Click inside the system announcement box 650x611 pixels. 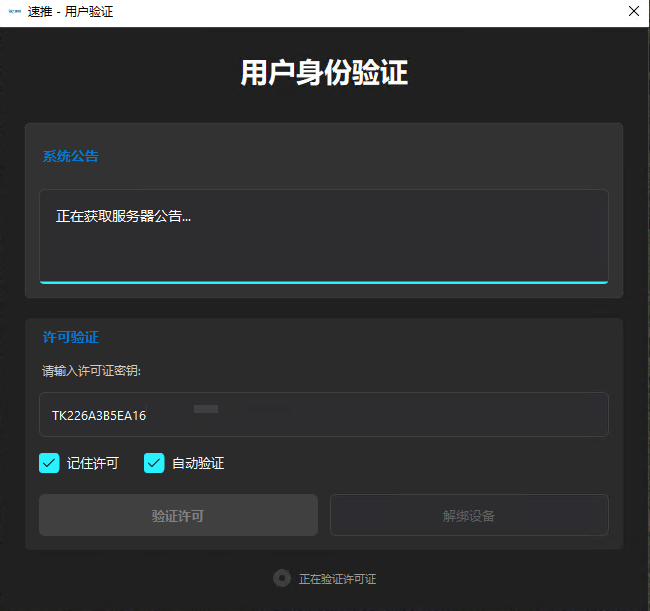tap(324, 245)
